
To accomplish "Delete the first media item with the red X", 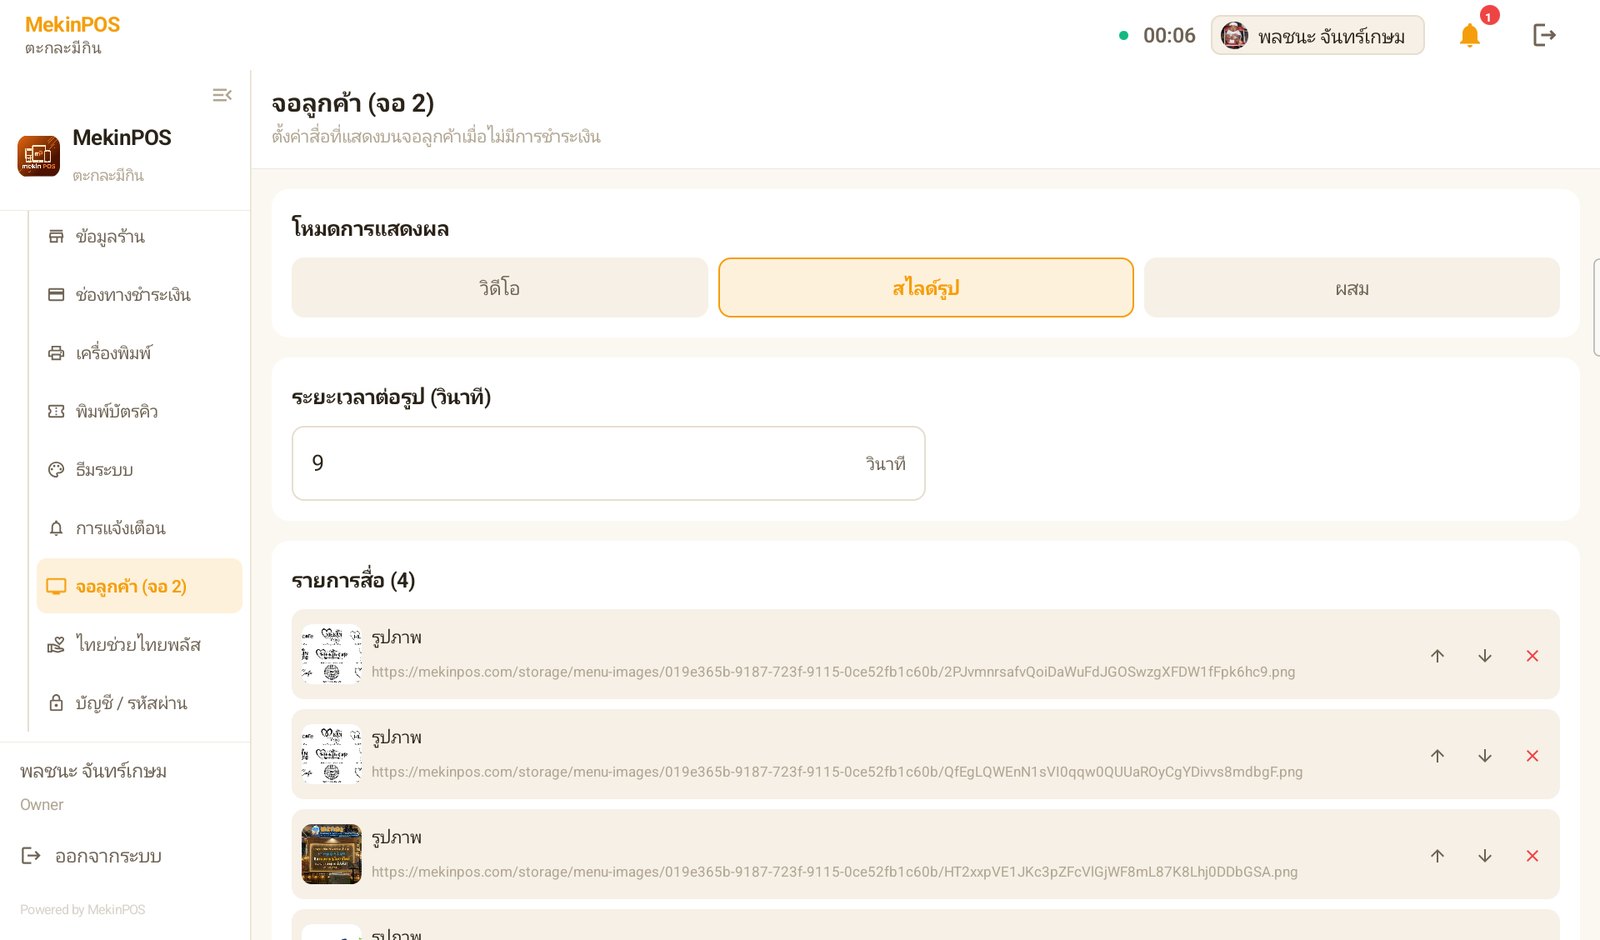I will pyautogui.click(x=1532, y=656).
